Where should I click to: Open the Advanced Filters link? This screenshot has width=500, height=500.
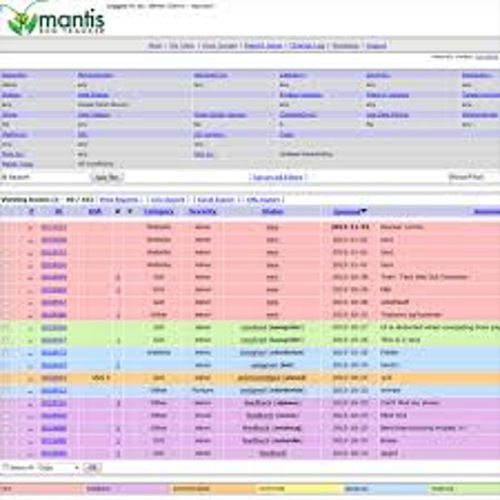pyautogui.click(x=278, y=177)
